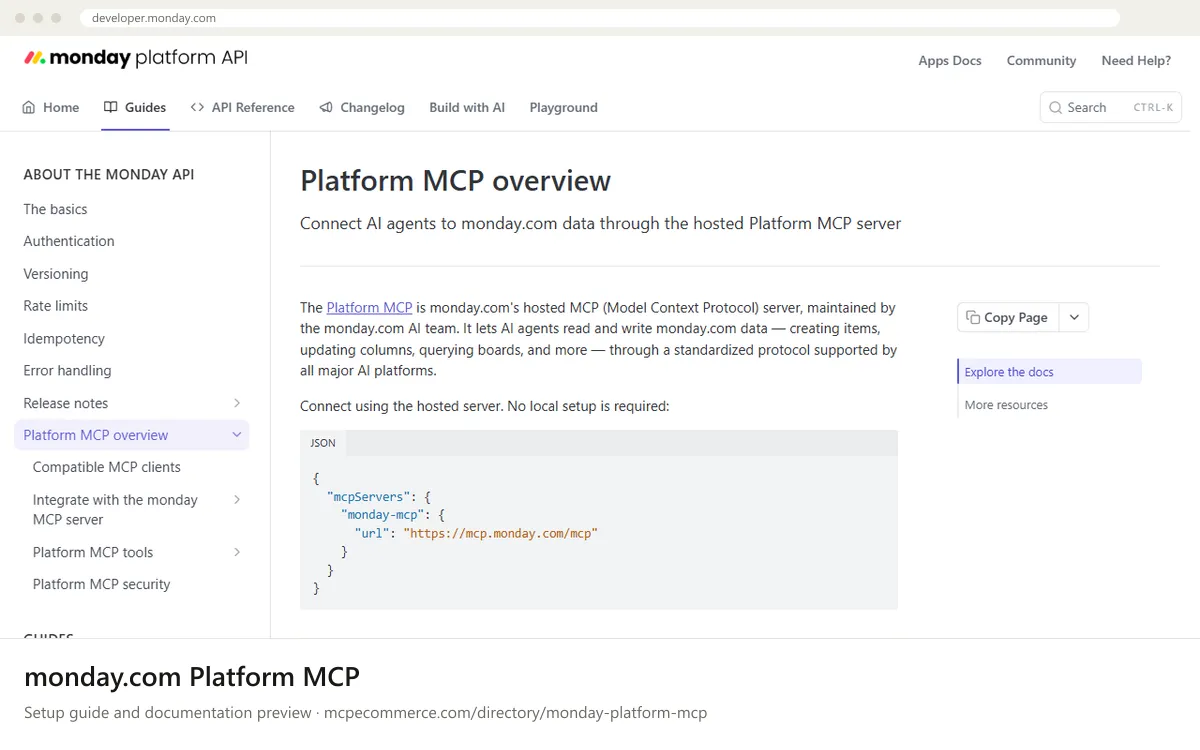
Task: Click the Copy Page button
Action: [x=1007, y=317]
